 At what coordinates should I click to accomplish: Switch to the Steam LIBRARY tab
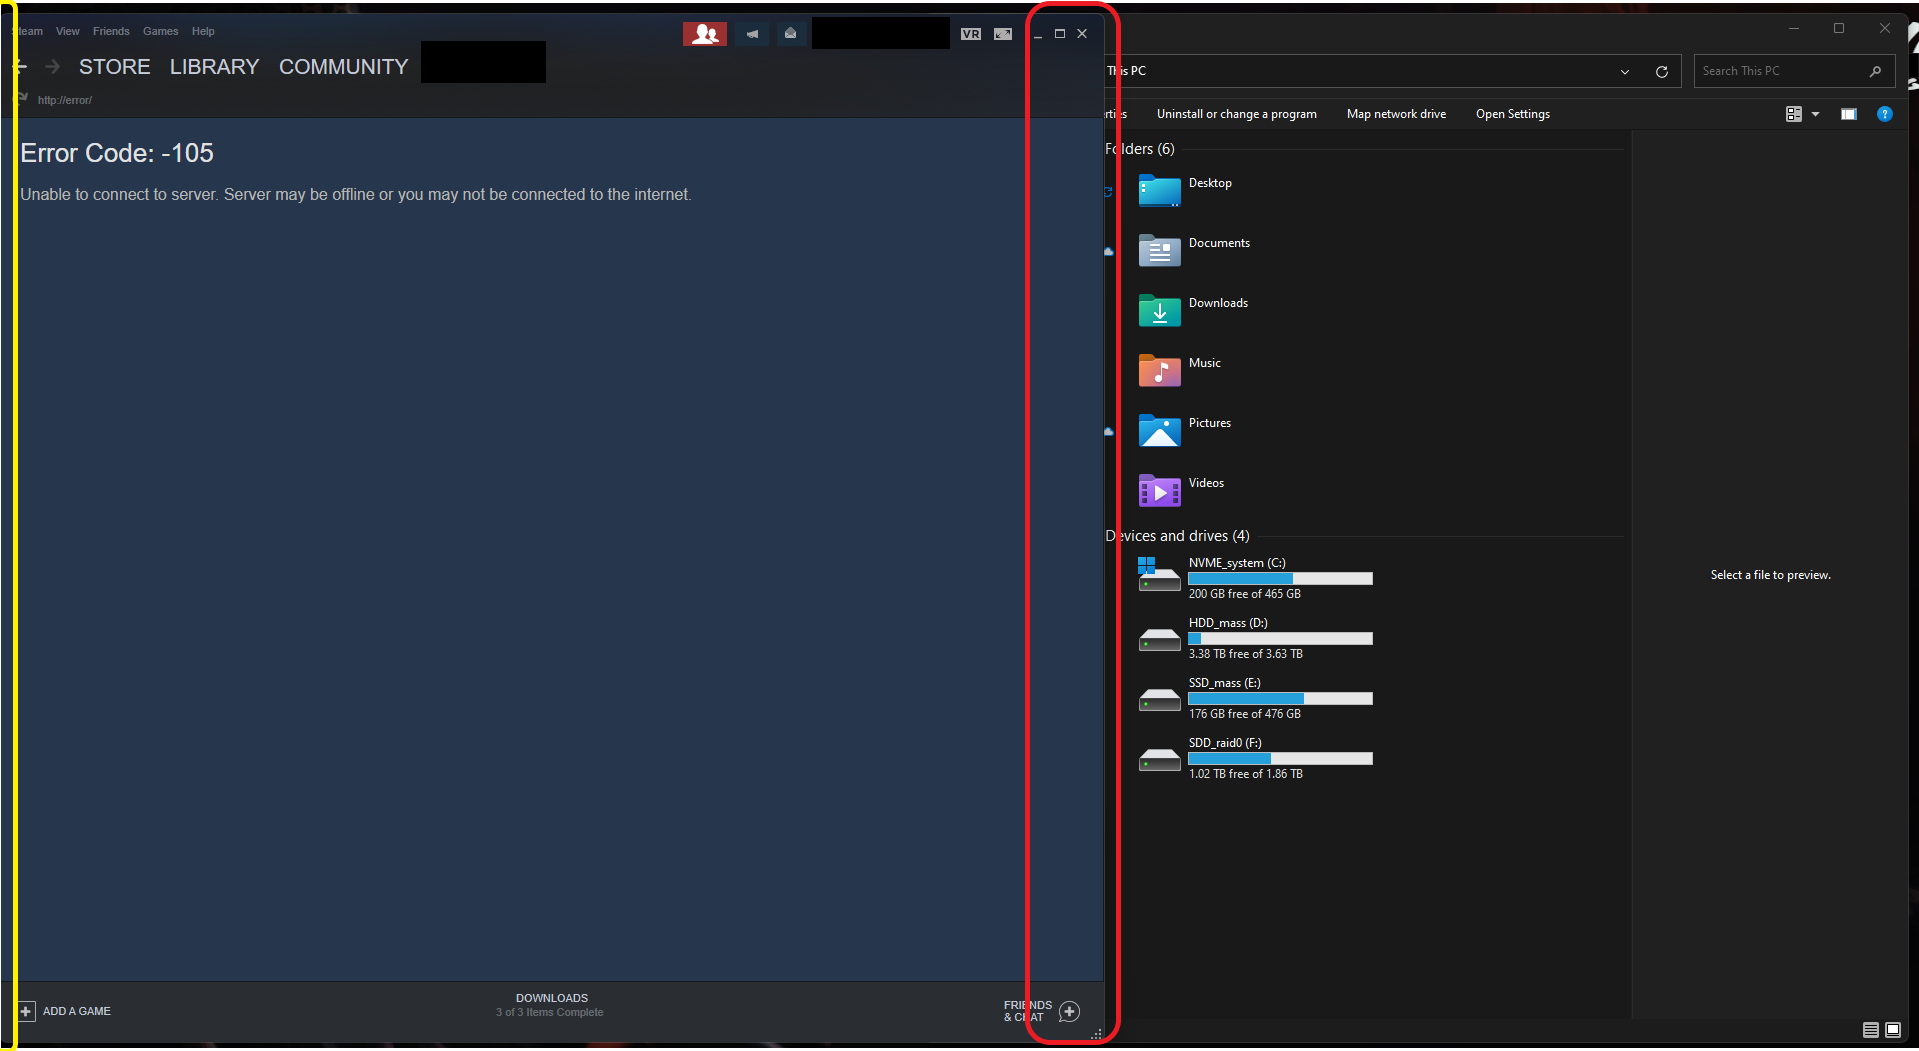tap(214, 67)
